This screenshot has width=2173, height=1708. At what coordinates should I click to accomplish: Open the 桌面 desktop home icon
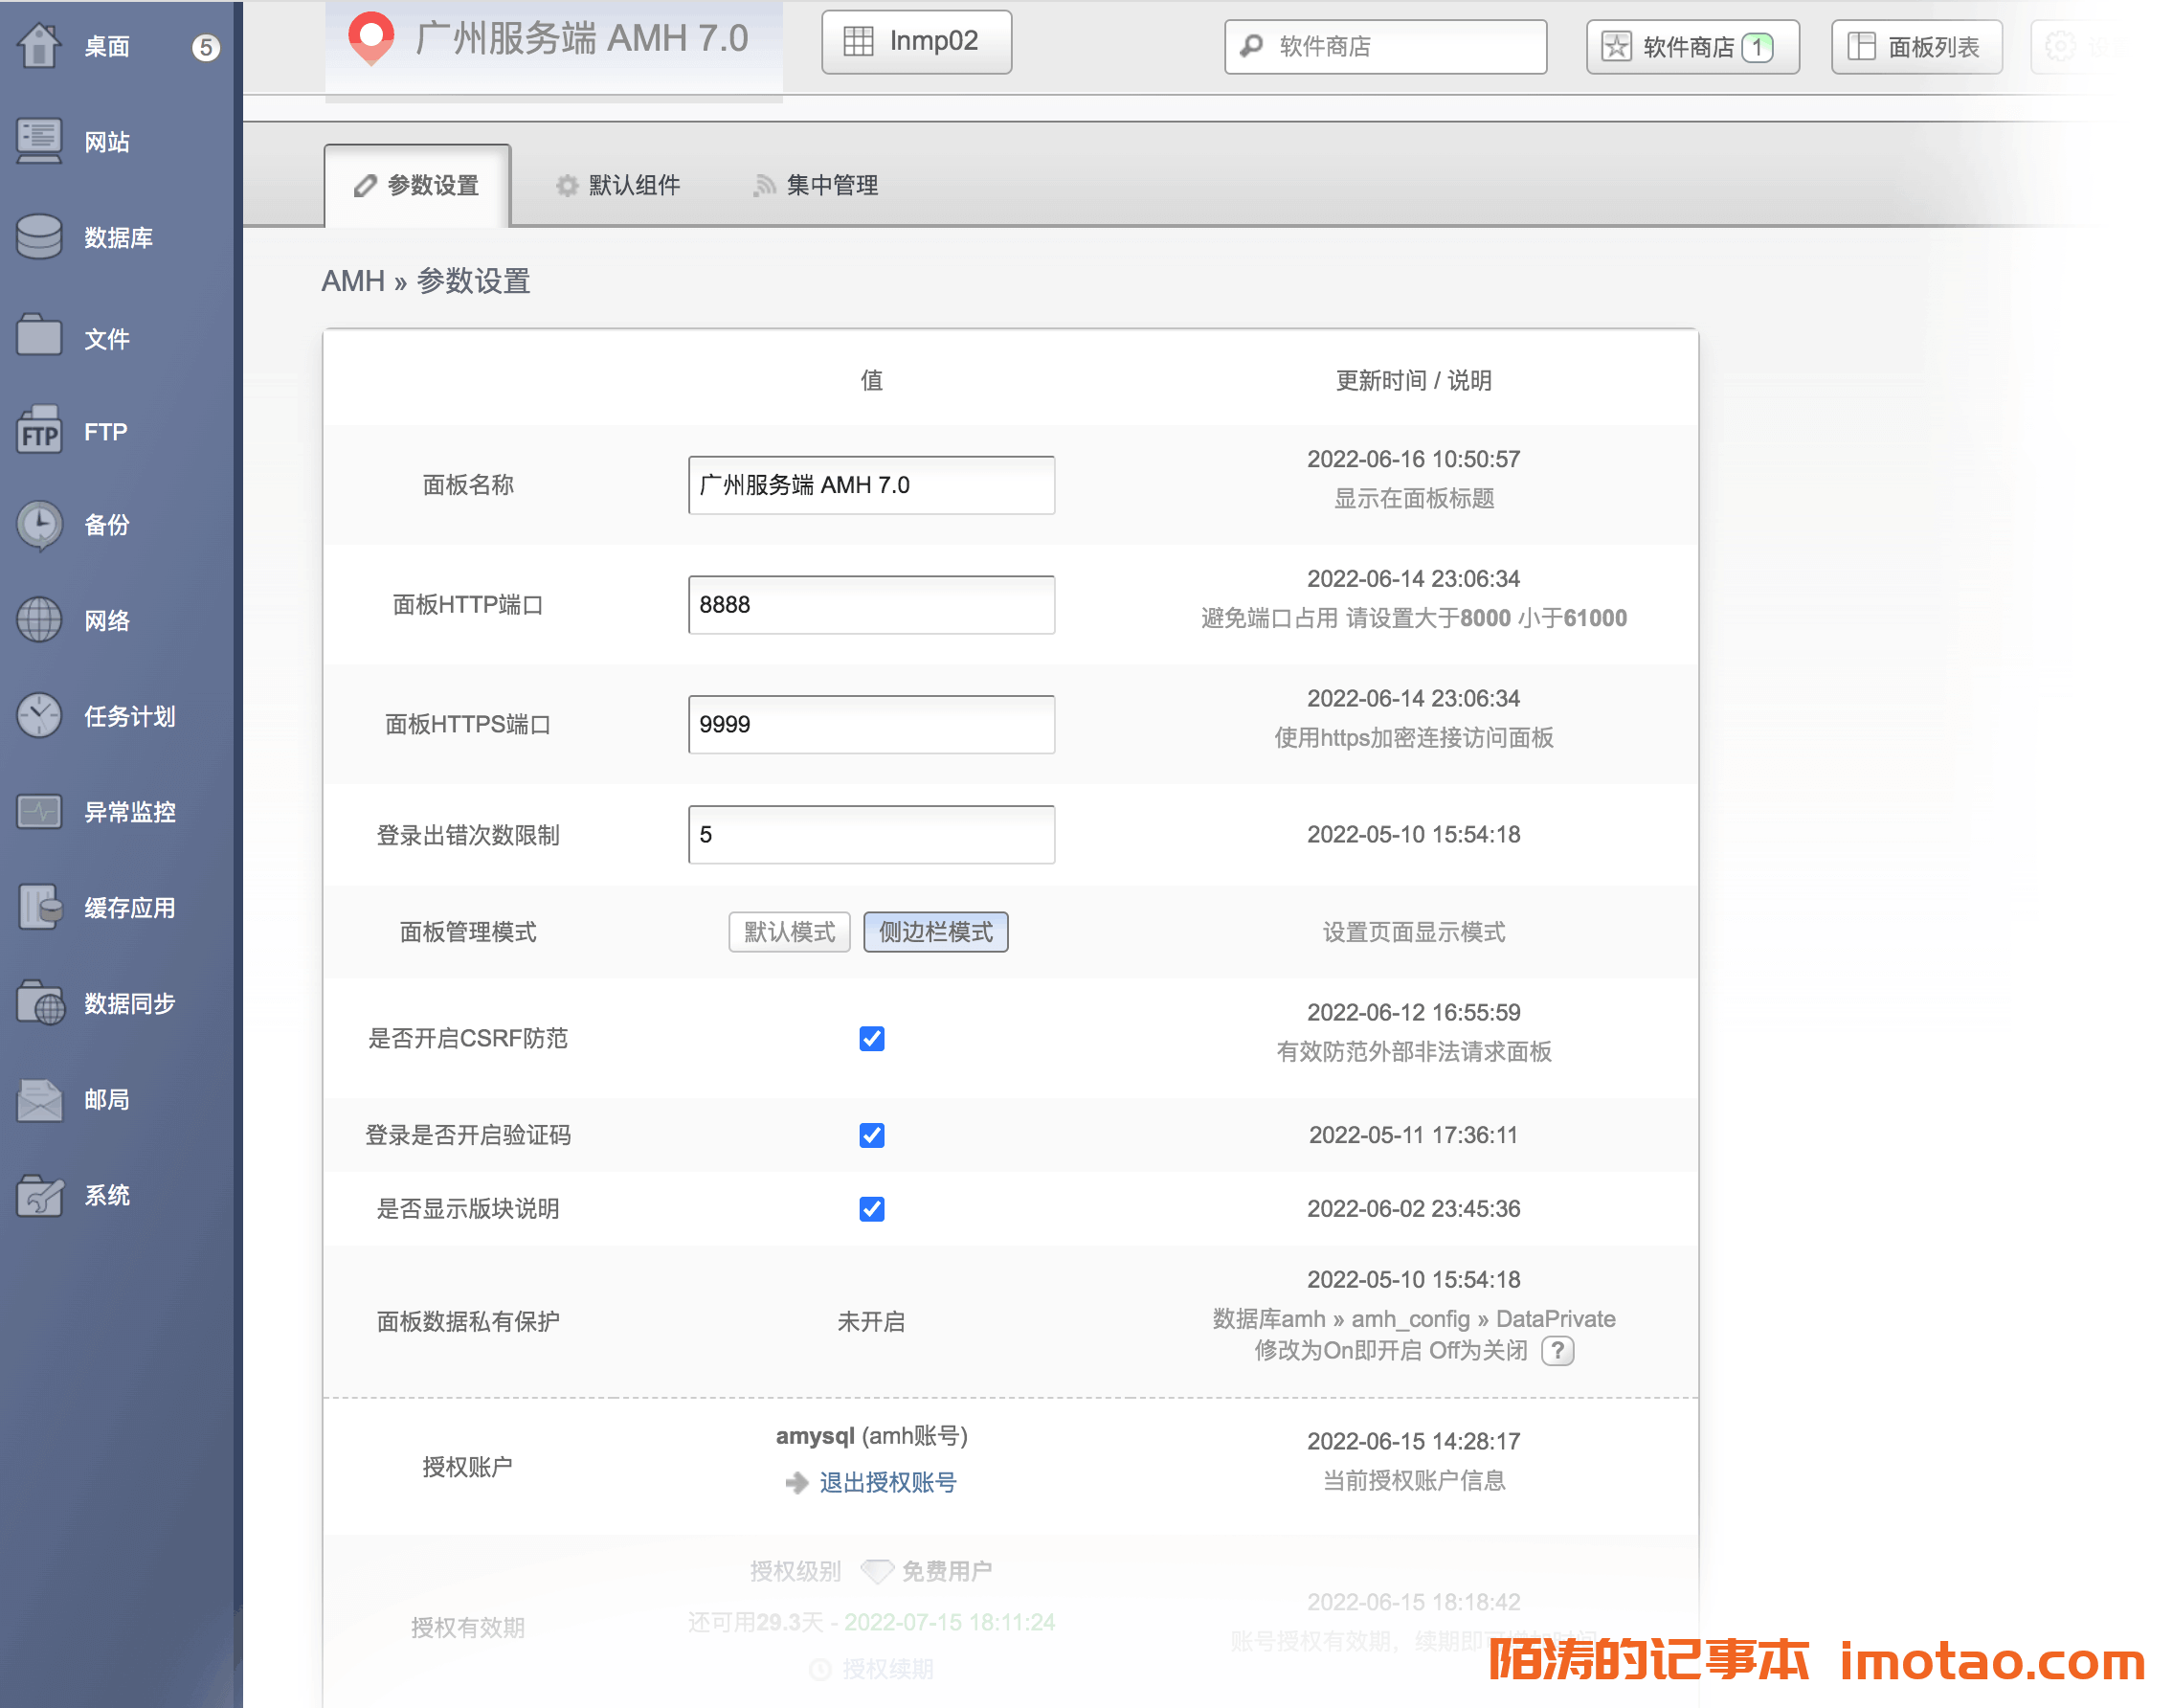[x=39, y=46]
